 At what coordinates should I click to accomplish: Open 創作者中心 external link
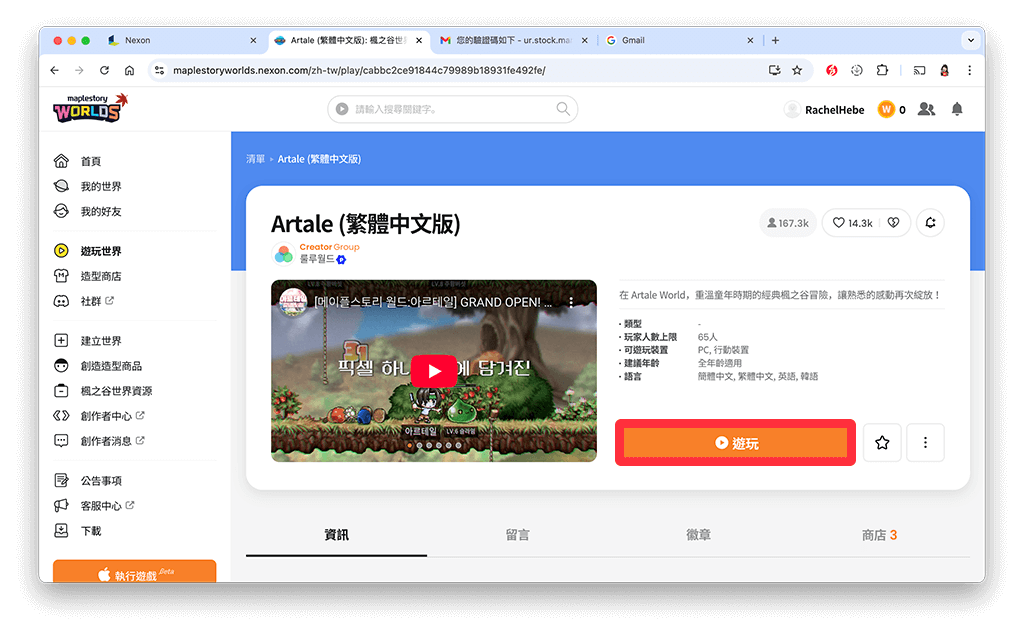[99, 416]
